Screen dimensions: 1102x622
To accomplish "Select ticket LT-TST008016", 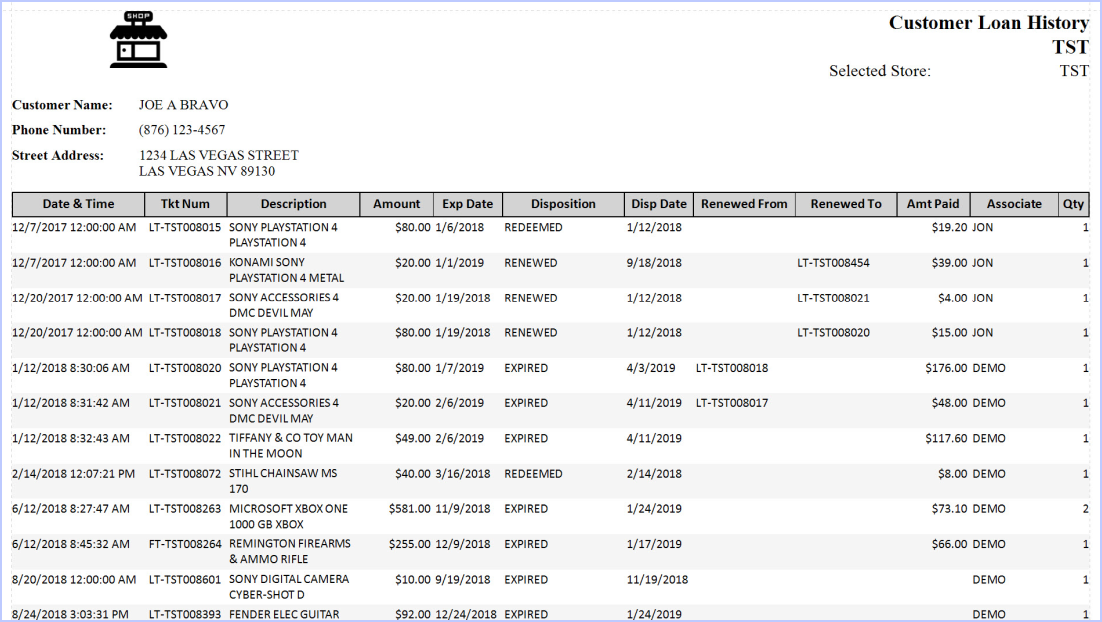I will click(x=185, y=263).
